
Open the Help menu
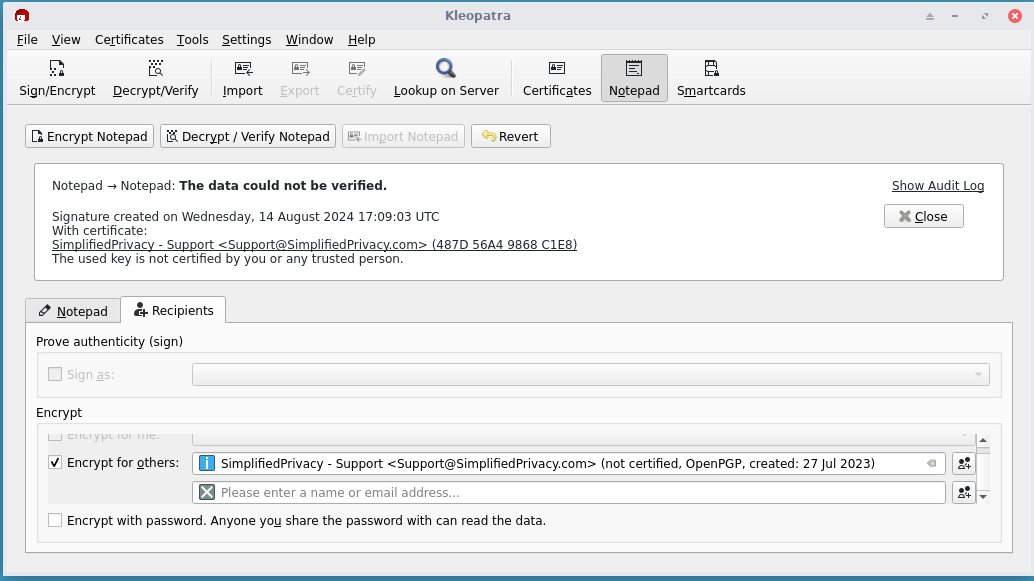click(361, 40)
